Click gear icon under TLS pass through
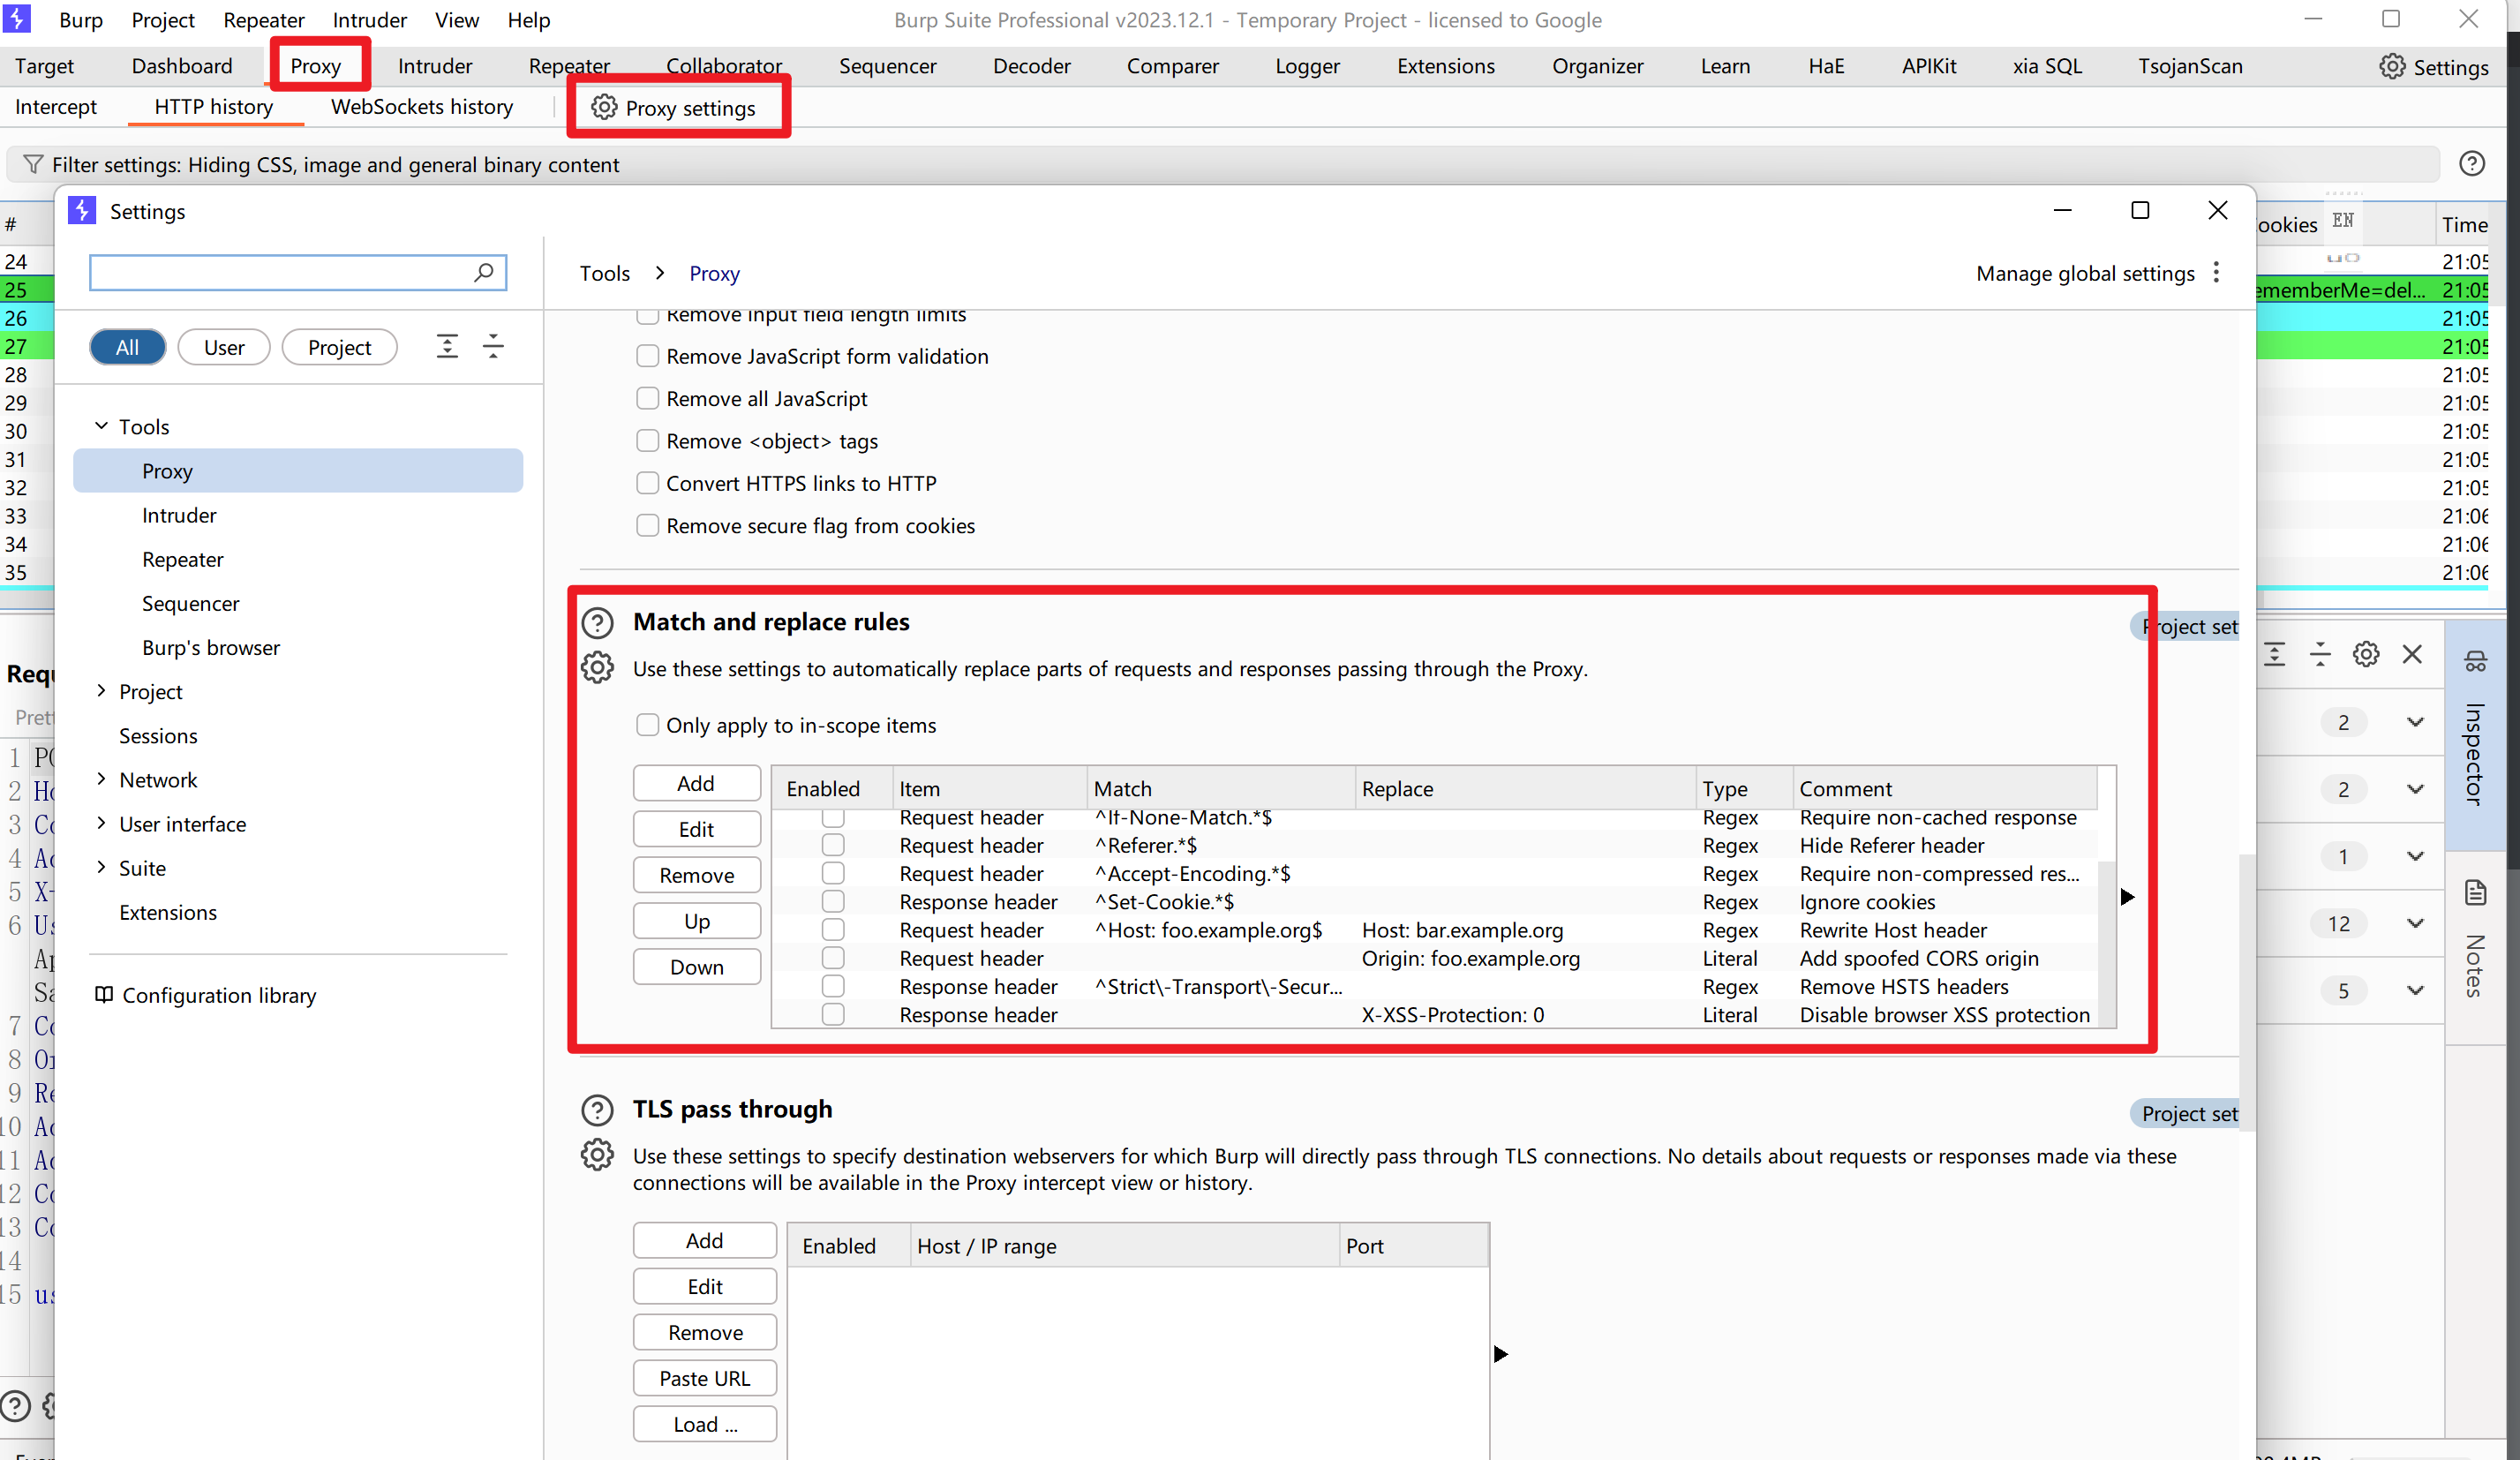The image size is (2520, 1460). pyautogui.click(x=597, y=1155)
